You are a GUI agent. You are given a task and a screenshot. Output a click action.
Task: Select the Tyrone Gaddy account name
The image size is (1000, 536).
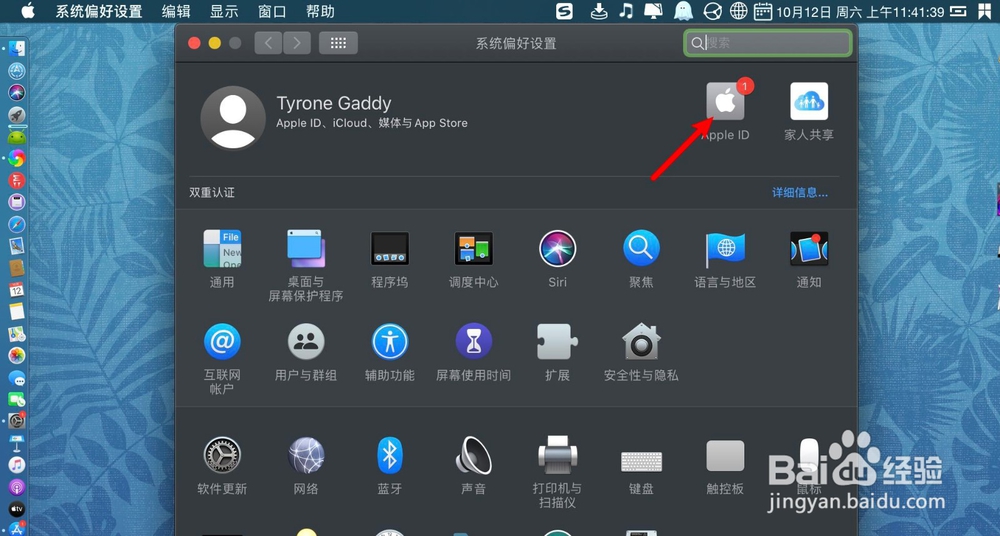point(334,103)
